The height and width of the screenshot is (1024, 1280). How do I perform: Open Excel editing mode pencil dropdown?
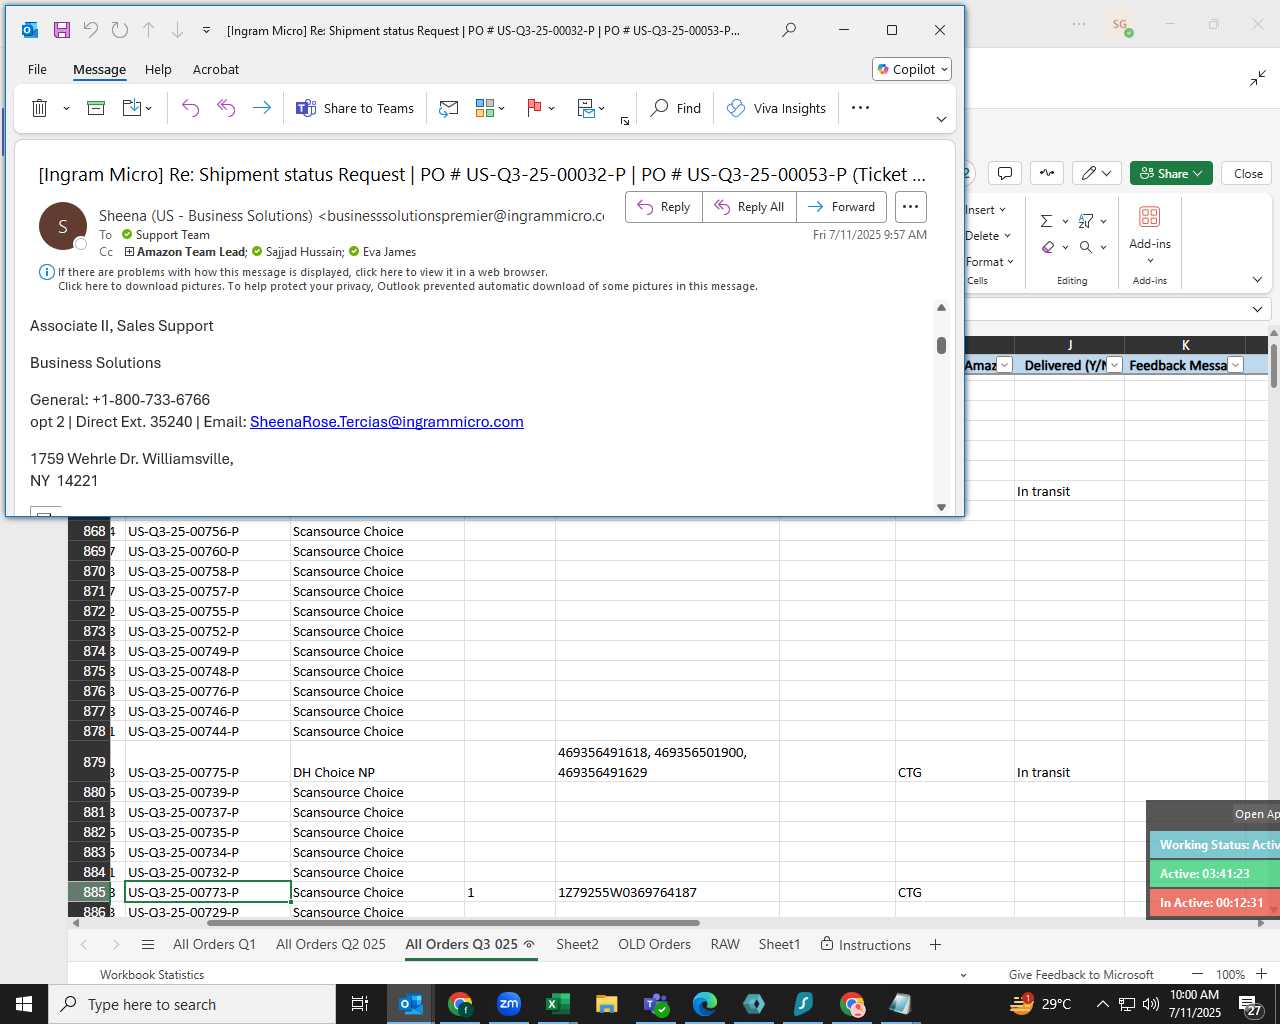(1096, 173)
